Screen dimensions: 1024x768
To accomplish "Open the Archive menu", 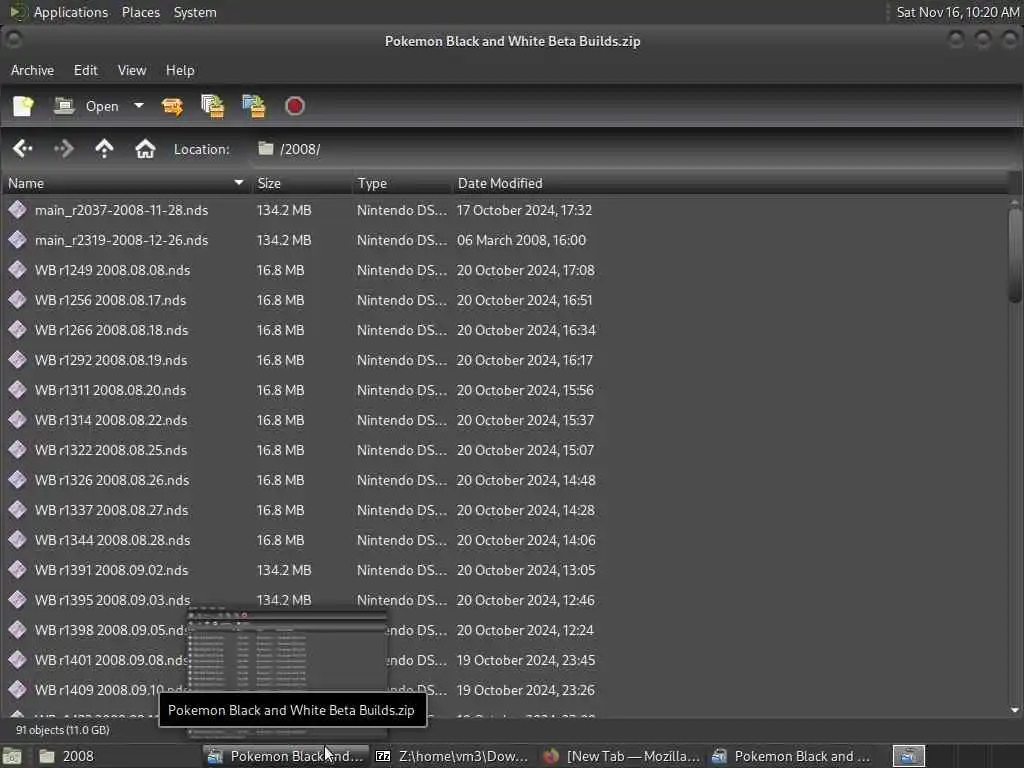I will pos(33,70).
